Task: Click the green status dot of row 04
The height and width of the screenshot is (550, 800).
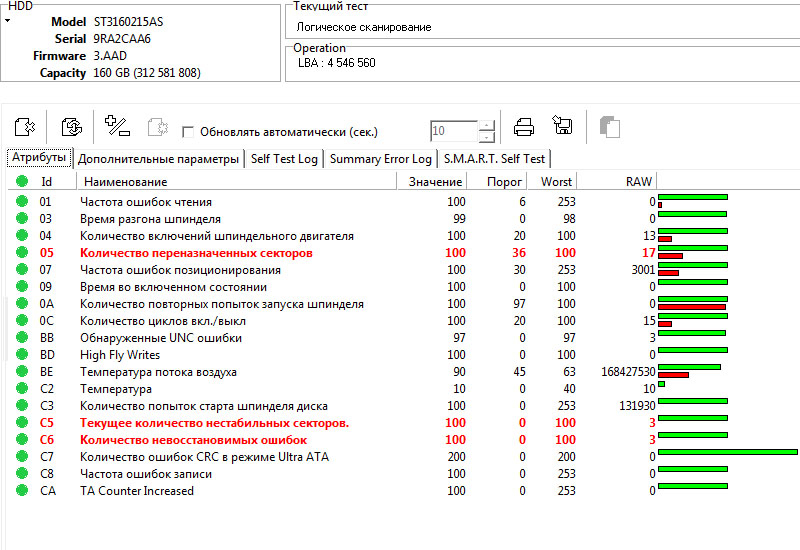Action: 21,235
